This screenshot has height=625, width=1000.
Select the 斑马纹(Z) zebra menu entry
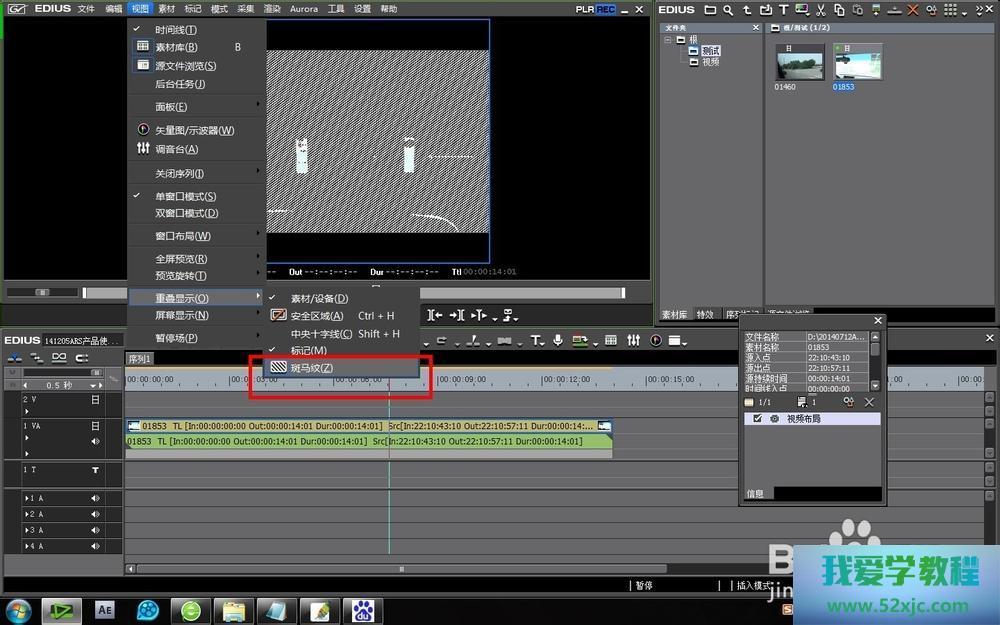point(311,368)
